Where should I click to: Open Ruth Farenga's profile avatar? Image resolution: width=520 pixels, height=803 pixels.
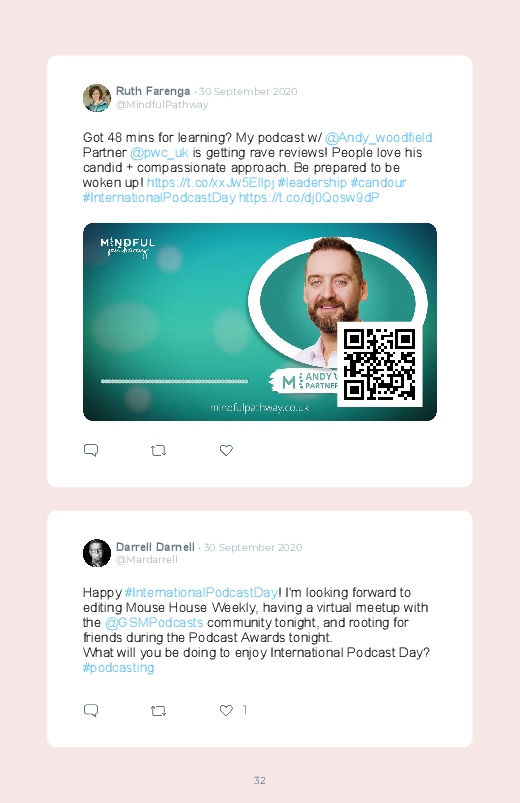click(x=97, y=98)
